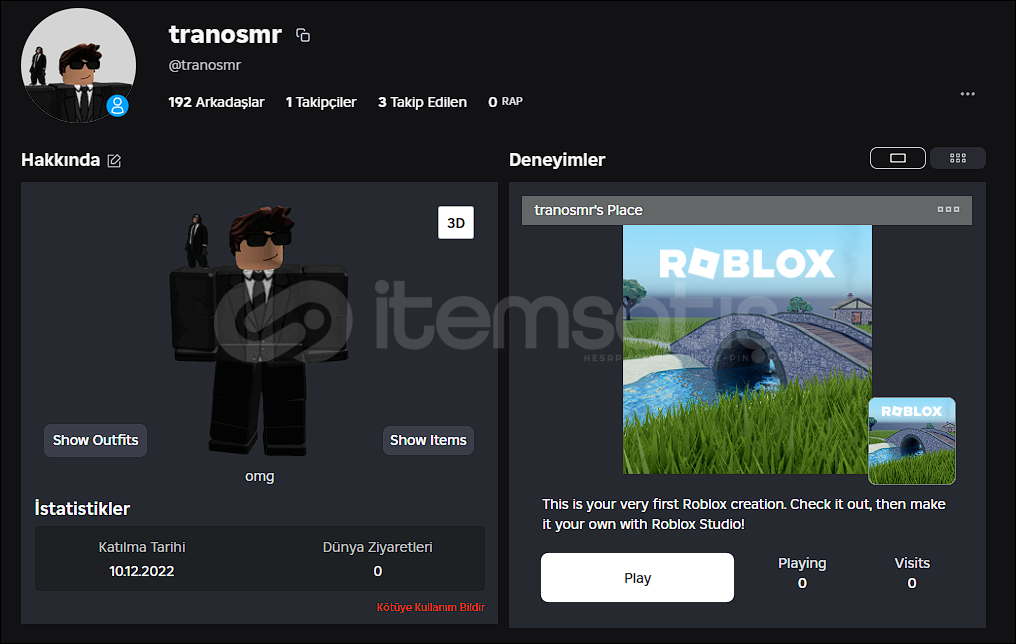The image size is (1016, 644).
Task: Switch experiences to single slideshow view
Action: (897, 158)
